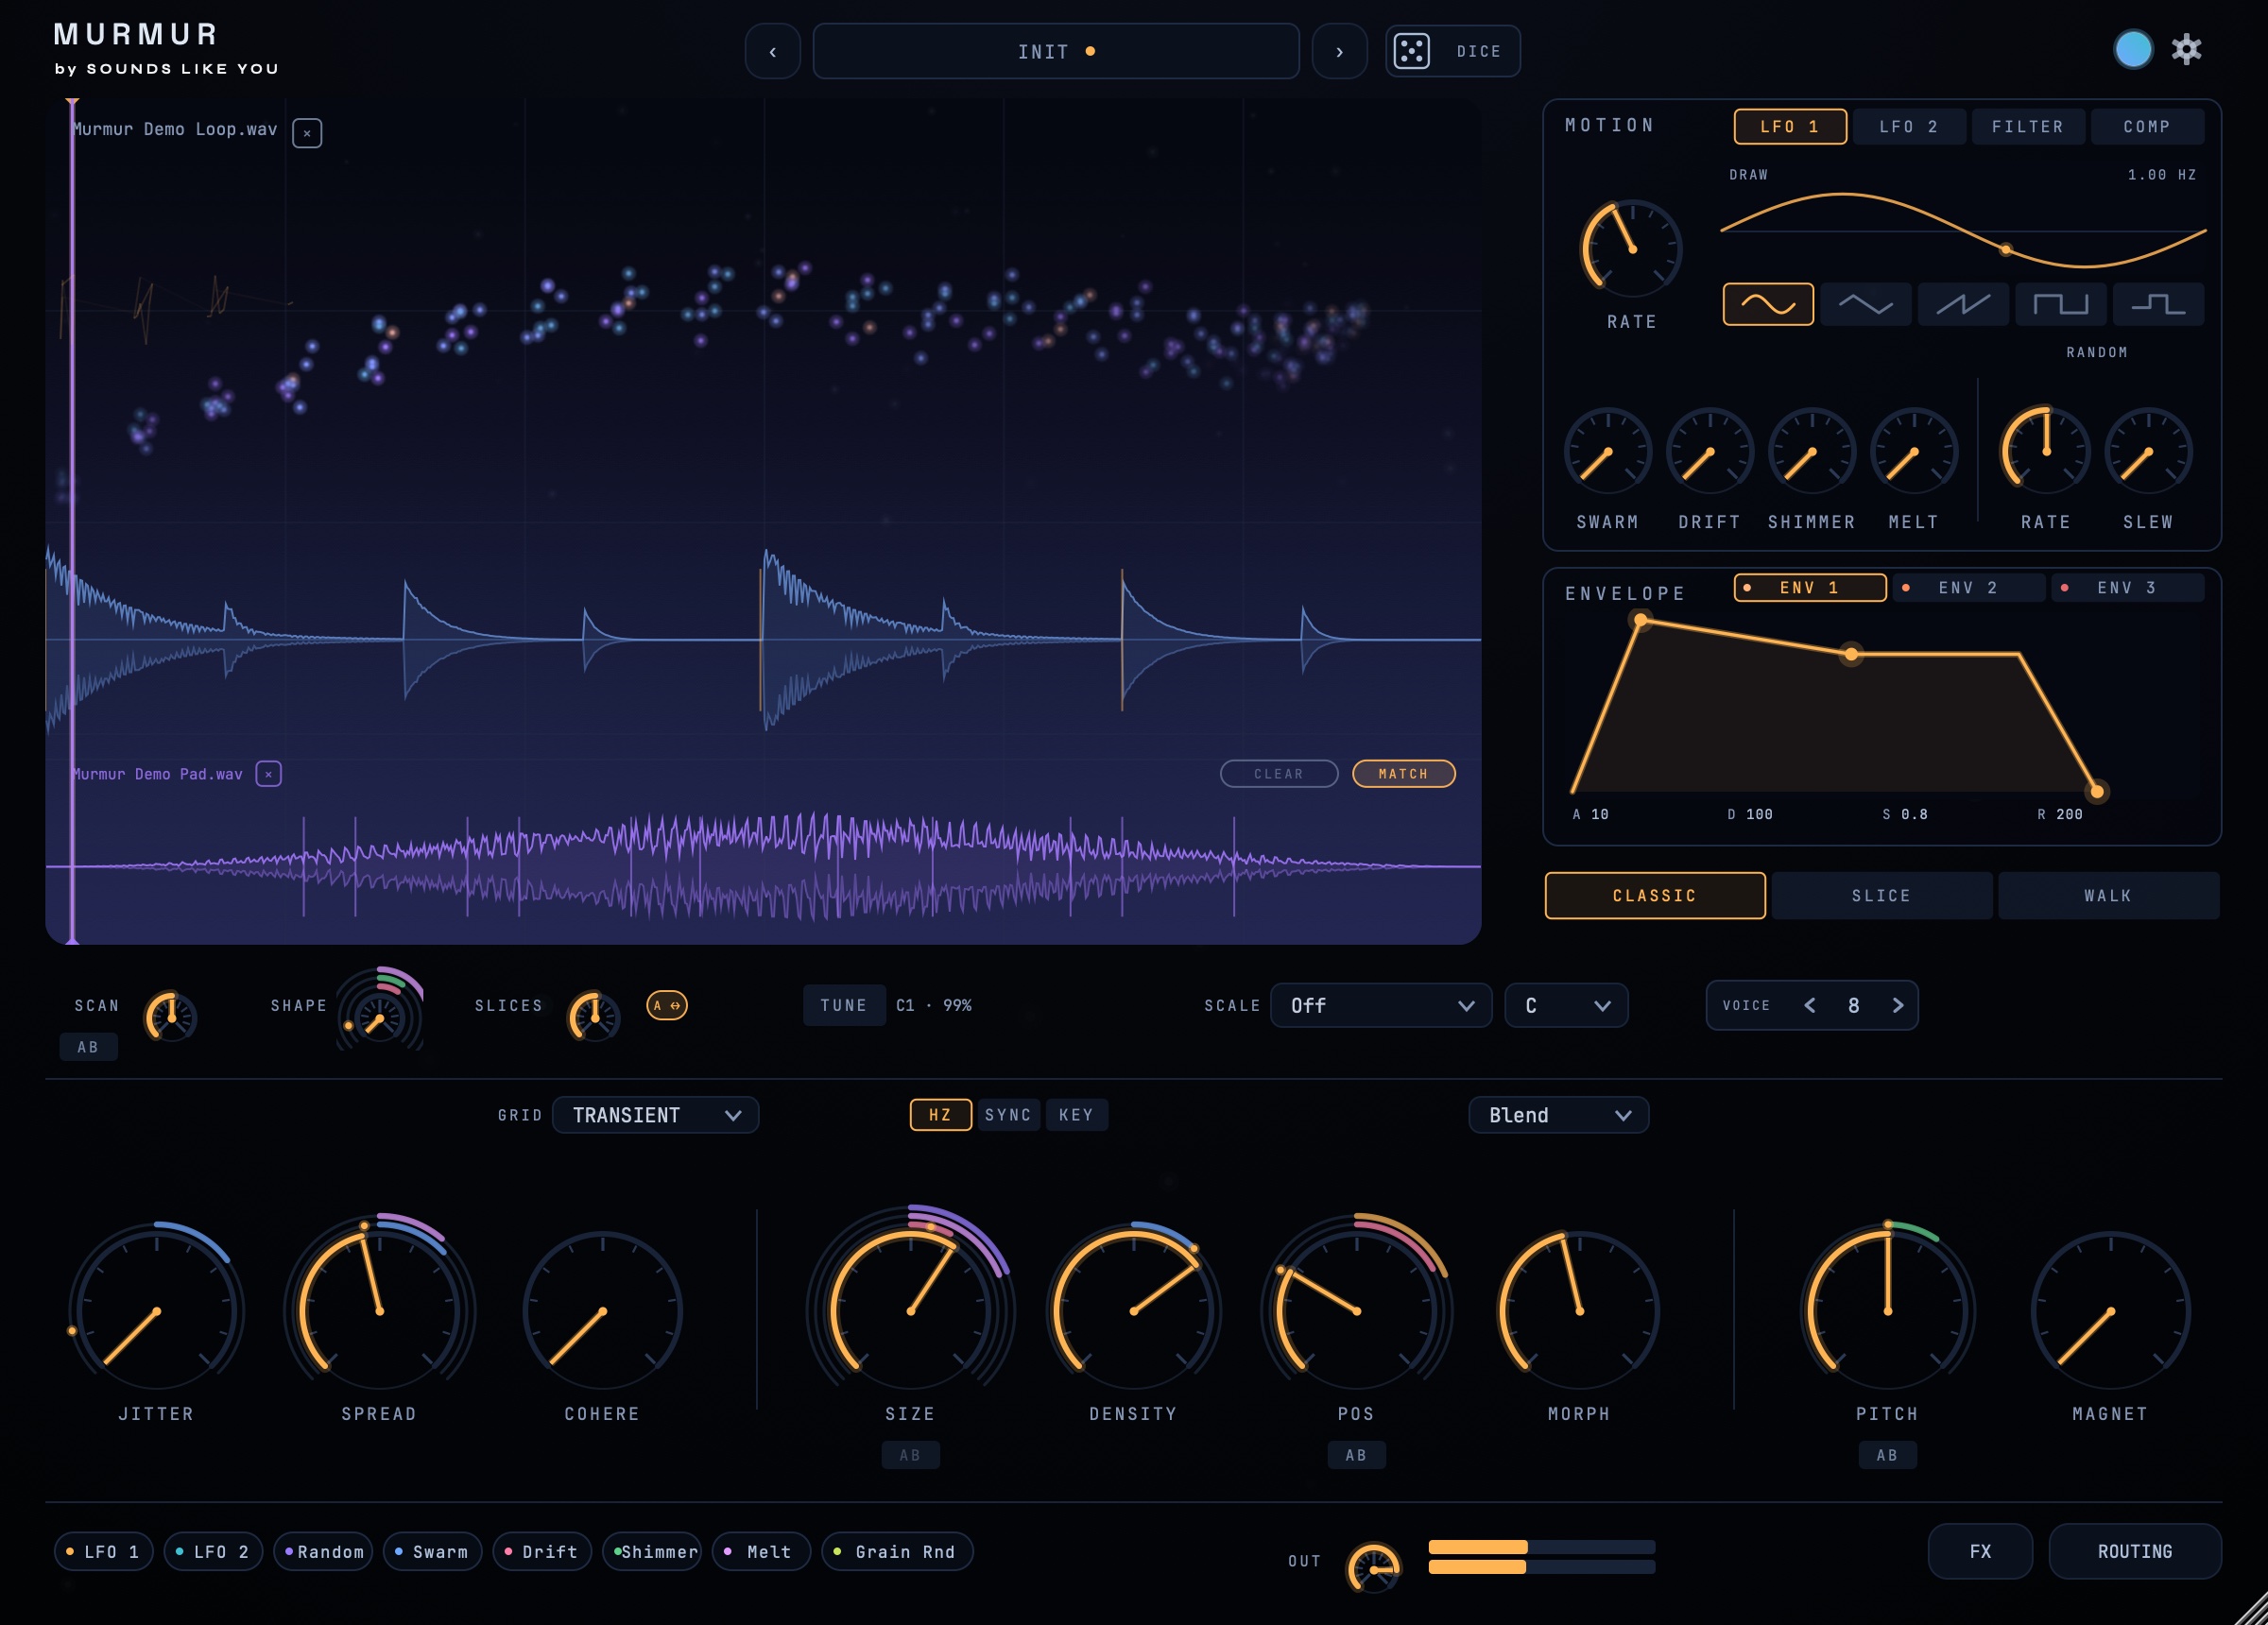Screen dimensions: 2268x1625
Task: Click the Density knob
Action: (1133, 1310)
